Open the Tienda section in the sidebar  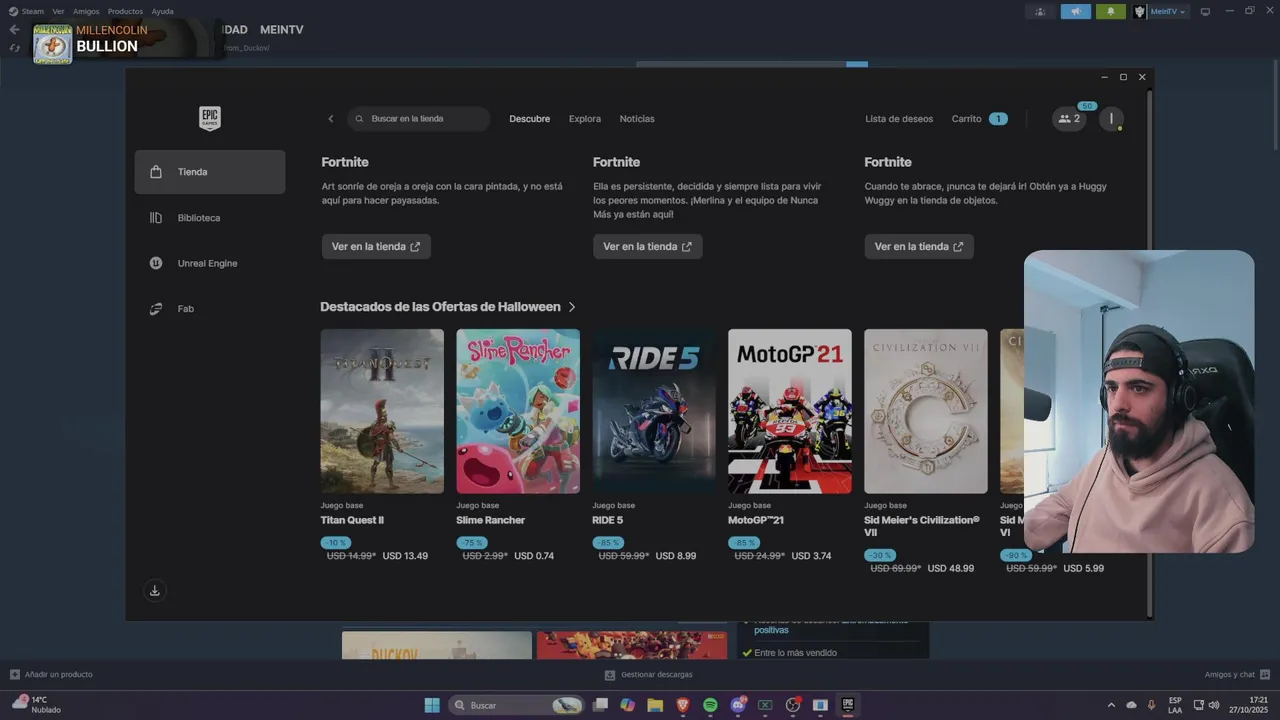click(210, 172)
